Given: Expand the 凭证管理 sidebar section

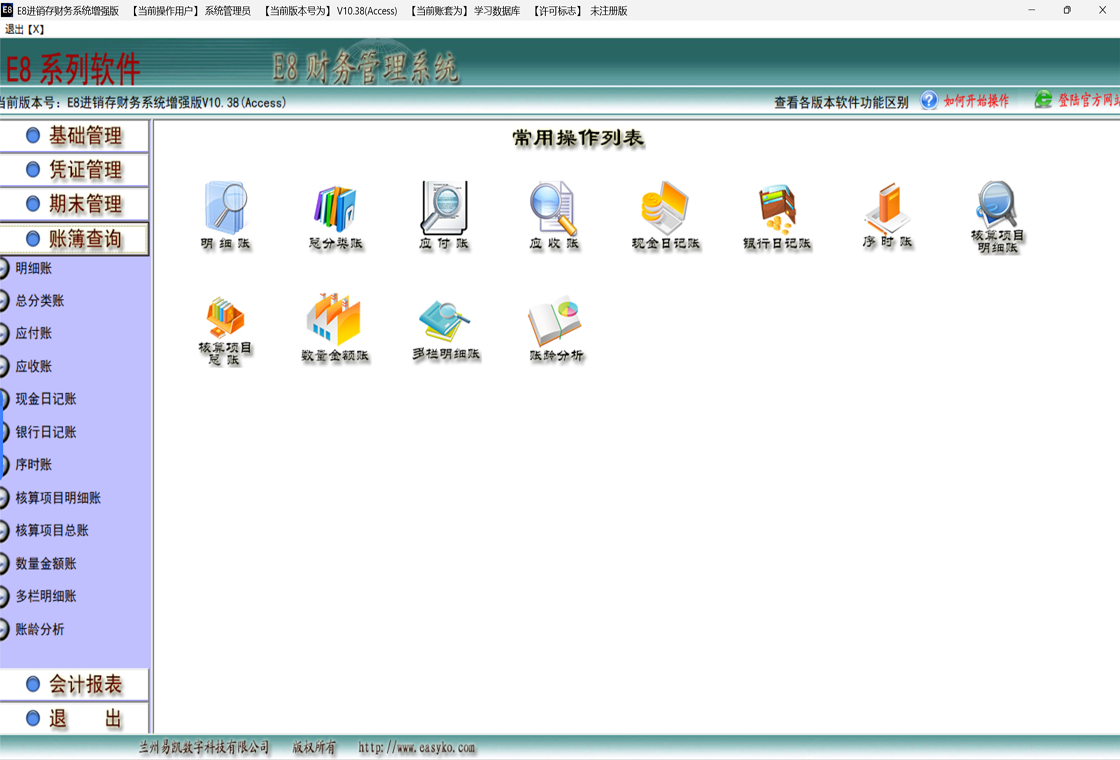Looking at the screenshot, I should point(75,170).
